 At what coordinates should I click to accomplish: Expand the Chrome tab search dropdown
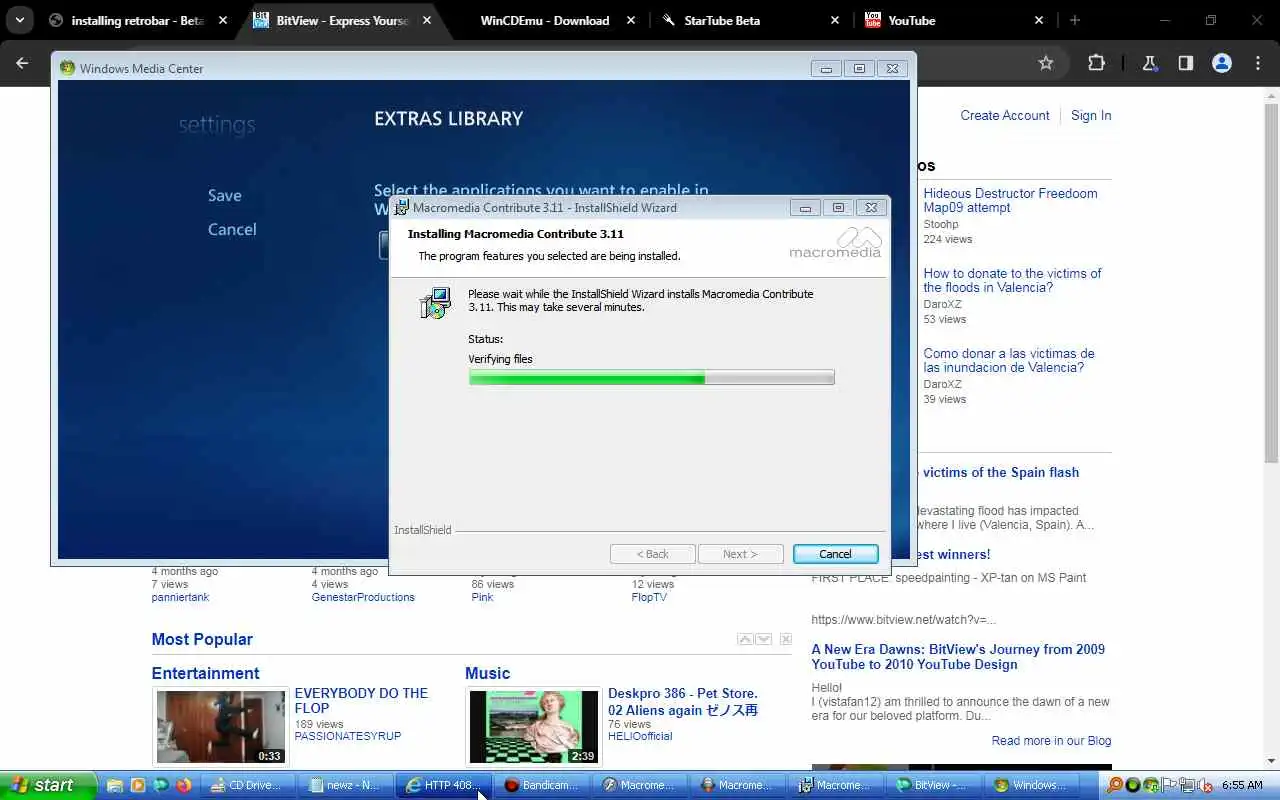[x=19, y=20]
